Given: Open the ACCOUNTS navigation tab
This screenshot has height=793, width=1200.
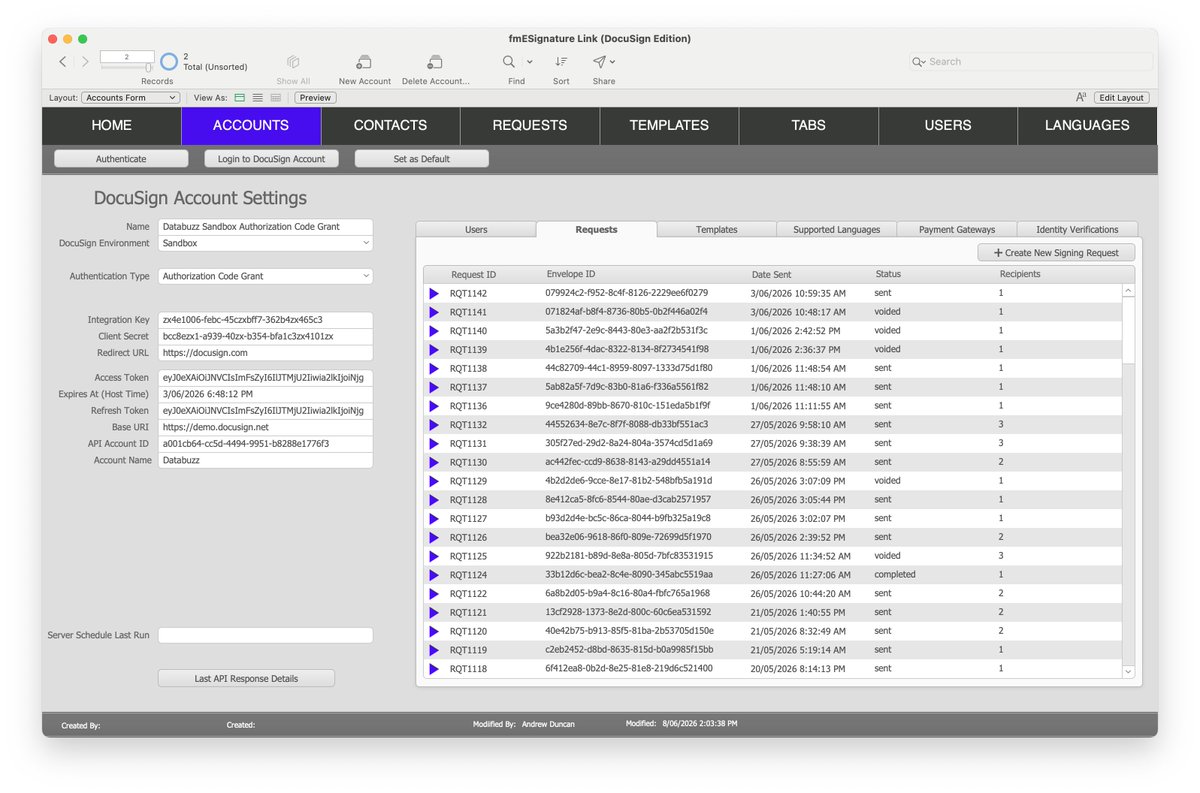Looking at the screenshot, I should (251, 125).
